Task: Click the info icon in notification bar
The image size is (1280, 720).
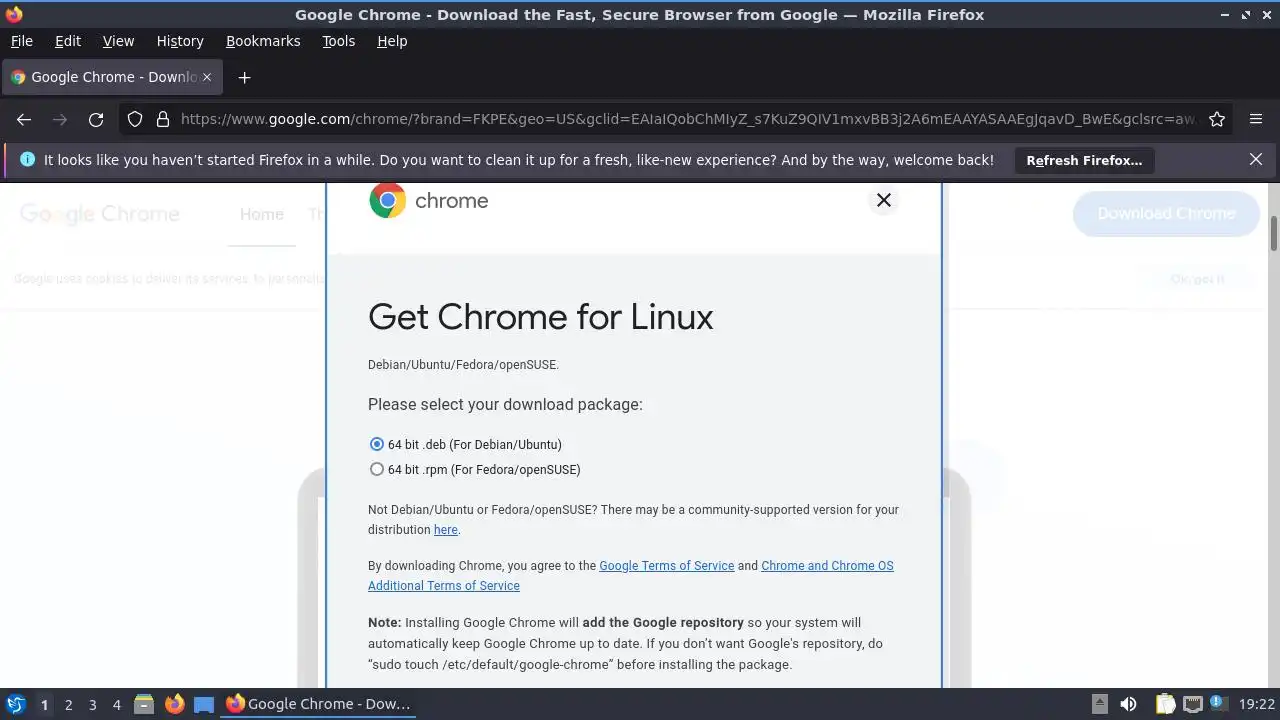Action: (27, 159)
